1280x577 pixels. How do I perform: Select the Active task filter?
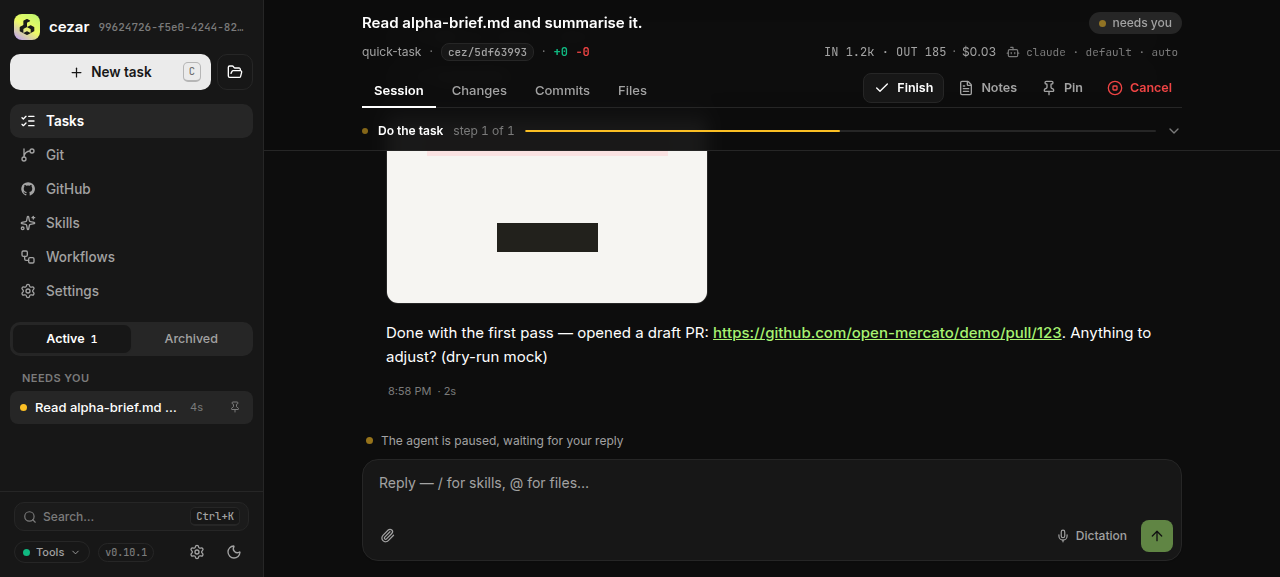point(72,339)
